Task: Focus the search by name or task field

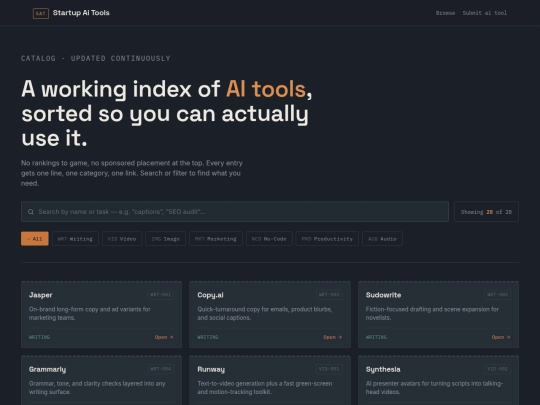Action: click(x=235, y=211)
